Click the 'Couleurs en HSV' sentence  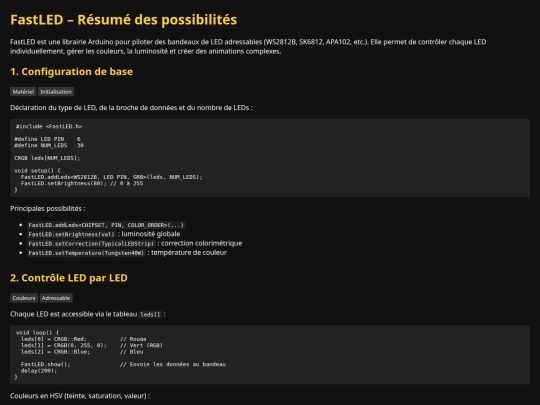pyautogui.click(x=80, y=396)
